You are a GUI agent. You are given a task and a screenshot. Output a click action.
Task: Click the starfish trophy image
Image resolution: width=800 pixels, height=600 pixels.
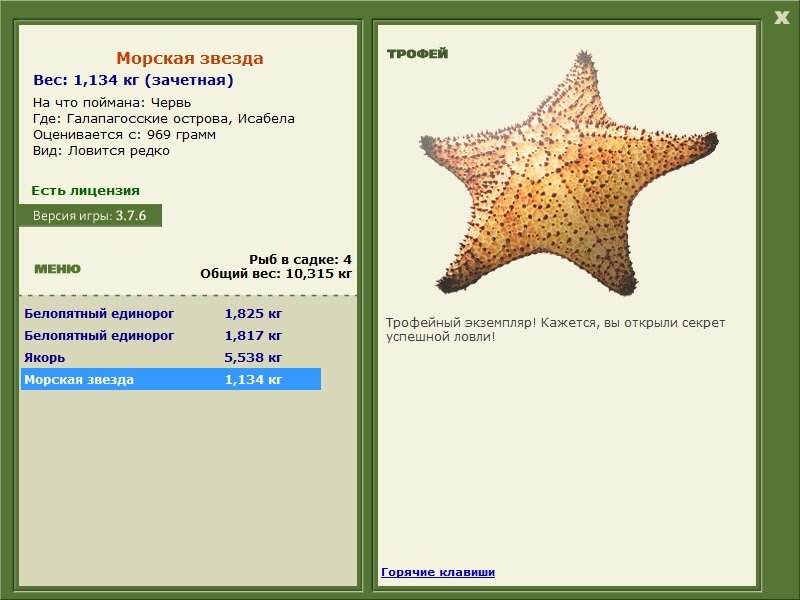click(568, 173)
